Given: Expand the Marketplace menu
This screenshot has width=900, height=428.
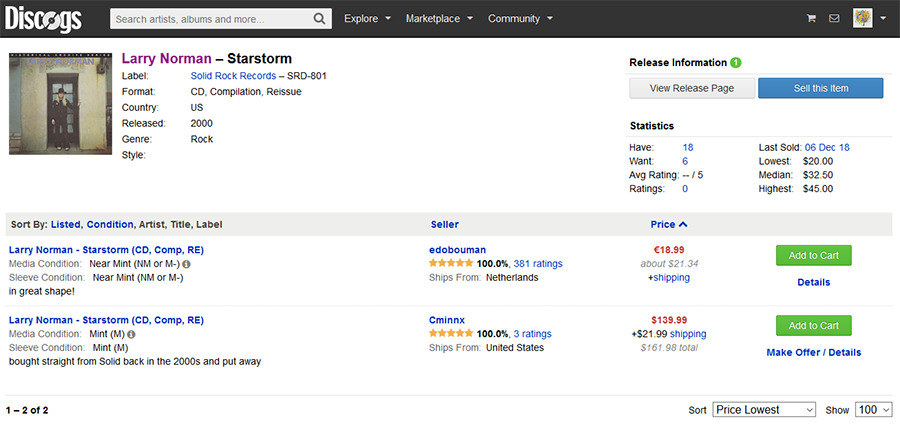Looking at the screenshot, I should [x=439, y=19].
